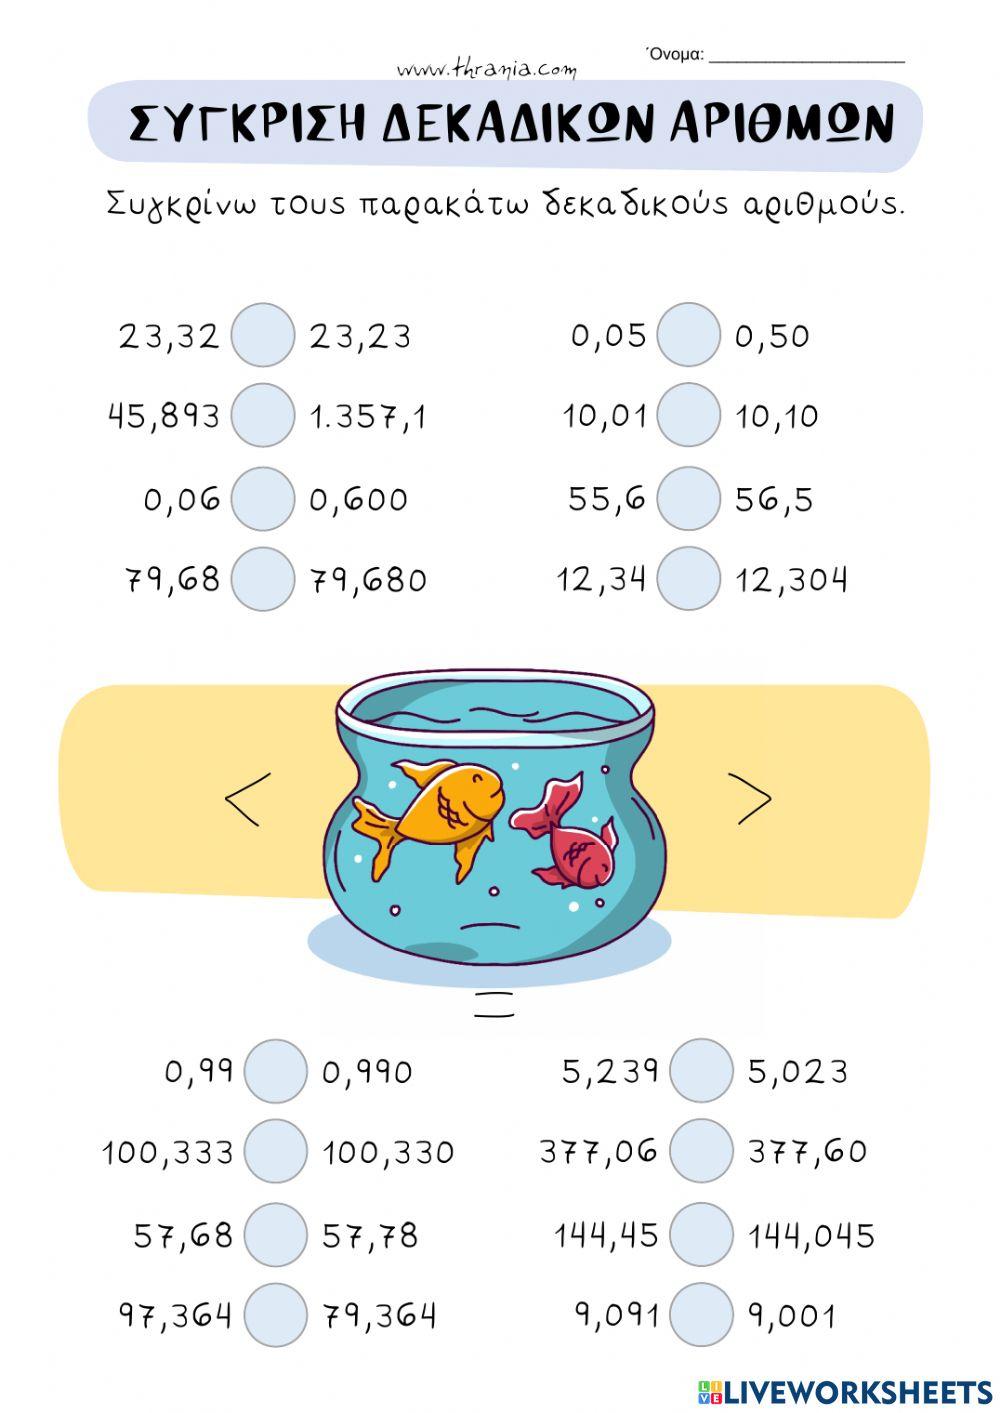
Task: Click the circle between 0,99 and 0,990
Action: (x=276, y=1071)
